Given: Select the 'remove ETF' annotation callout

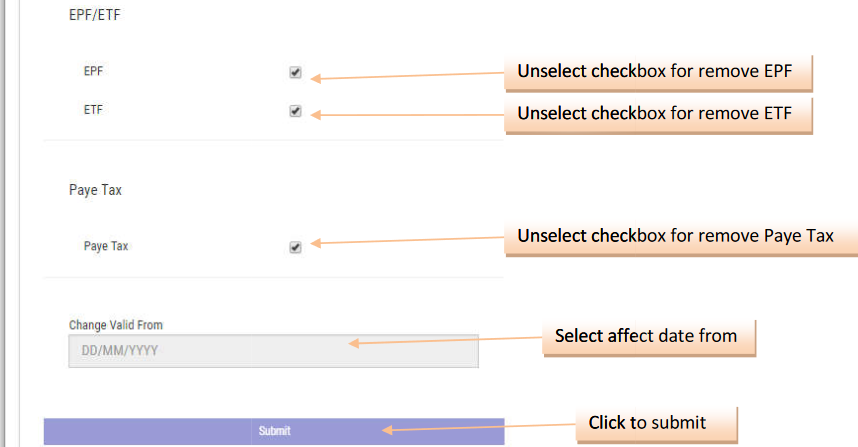Looking at the screenshot, I should pyautogui.click(x=660, y=114).
